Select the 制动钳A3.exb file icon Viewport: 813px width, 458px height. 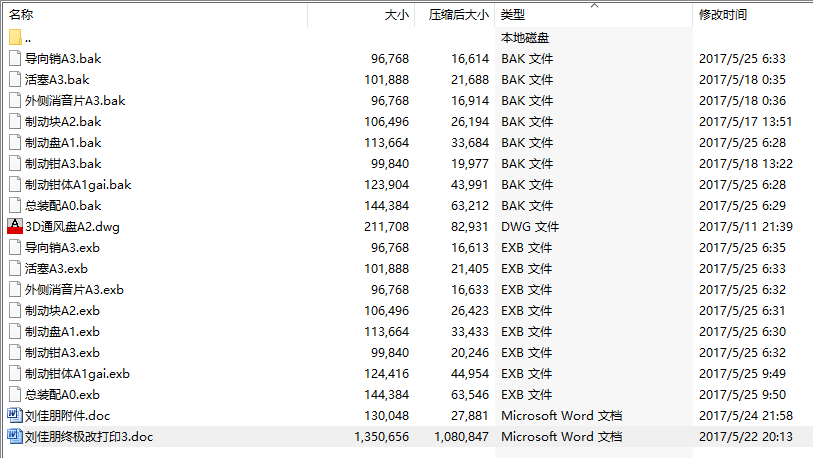(x=15, y=353)
